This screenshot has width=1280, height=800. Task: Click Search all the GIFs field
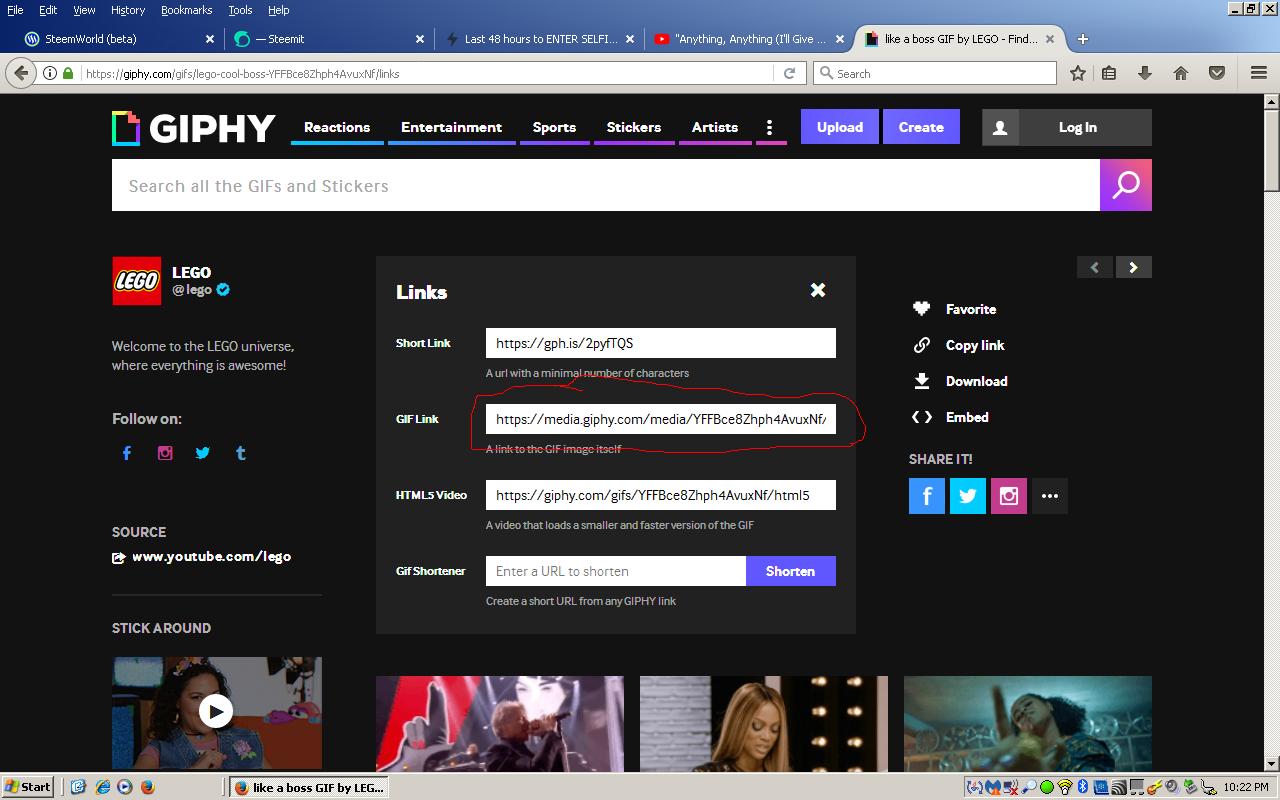coord(606,185)
